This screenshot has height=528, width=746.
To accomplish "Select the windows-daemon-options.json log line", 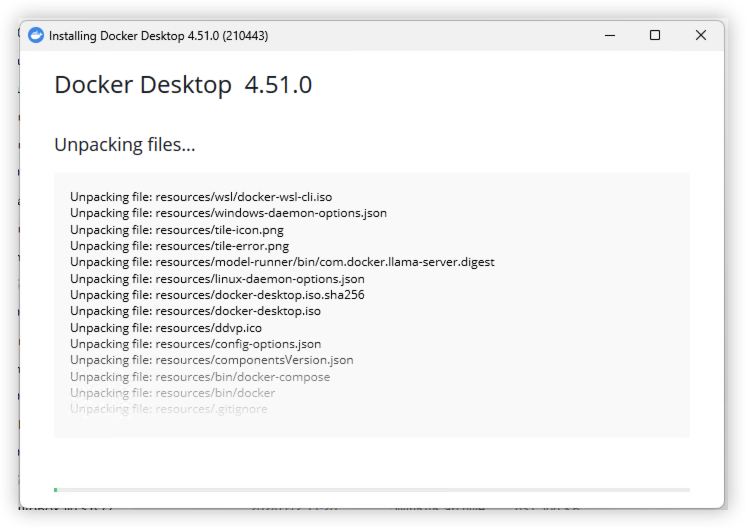I will coord(228,213).
